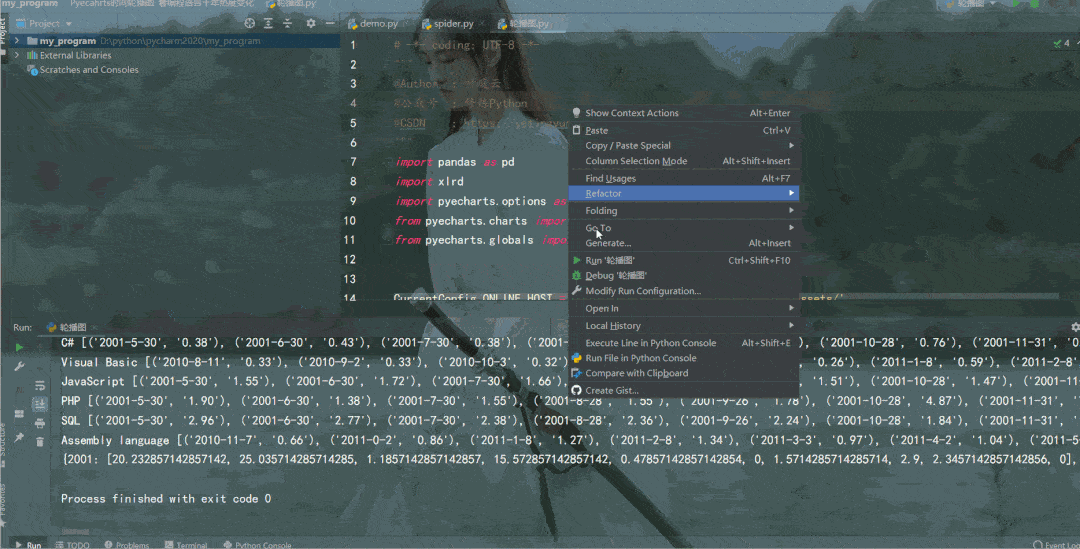Screen dimensions: 1080x549
Task: Select Refactor in the context menu
Action: tap(603, 193)
